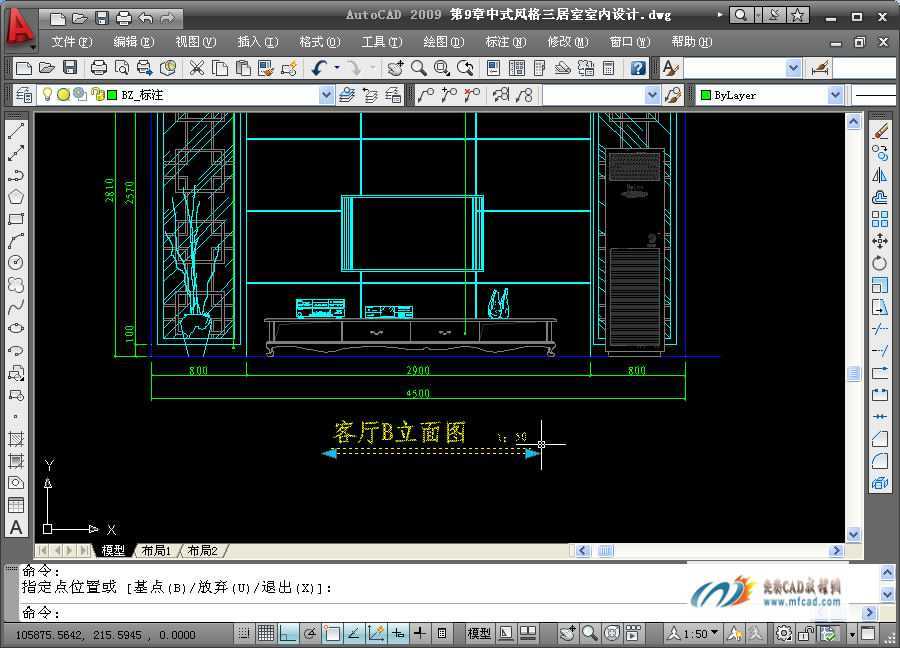This screenshot has height=648, width=900.
Task: Select the Circle draw tool
Action: pyautogui.click(x=16, y=262)
